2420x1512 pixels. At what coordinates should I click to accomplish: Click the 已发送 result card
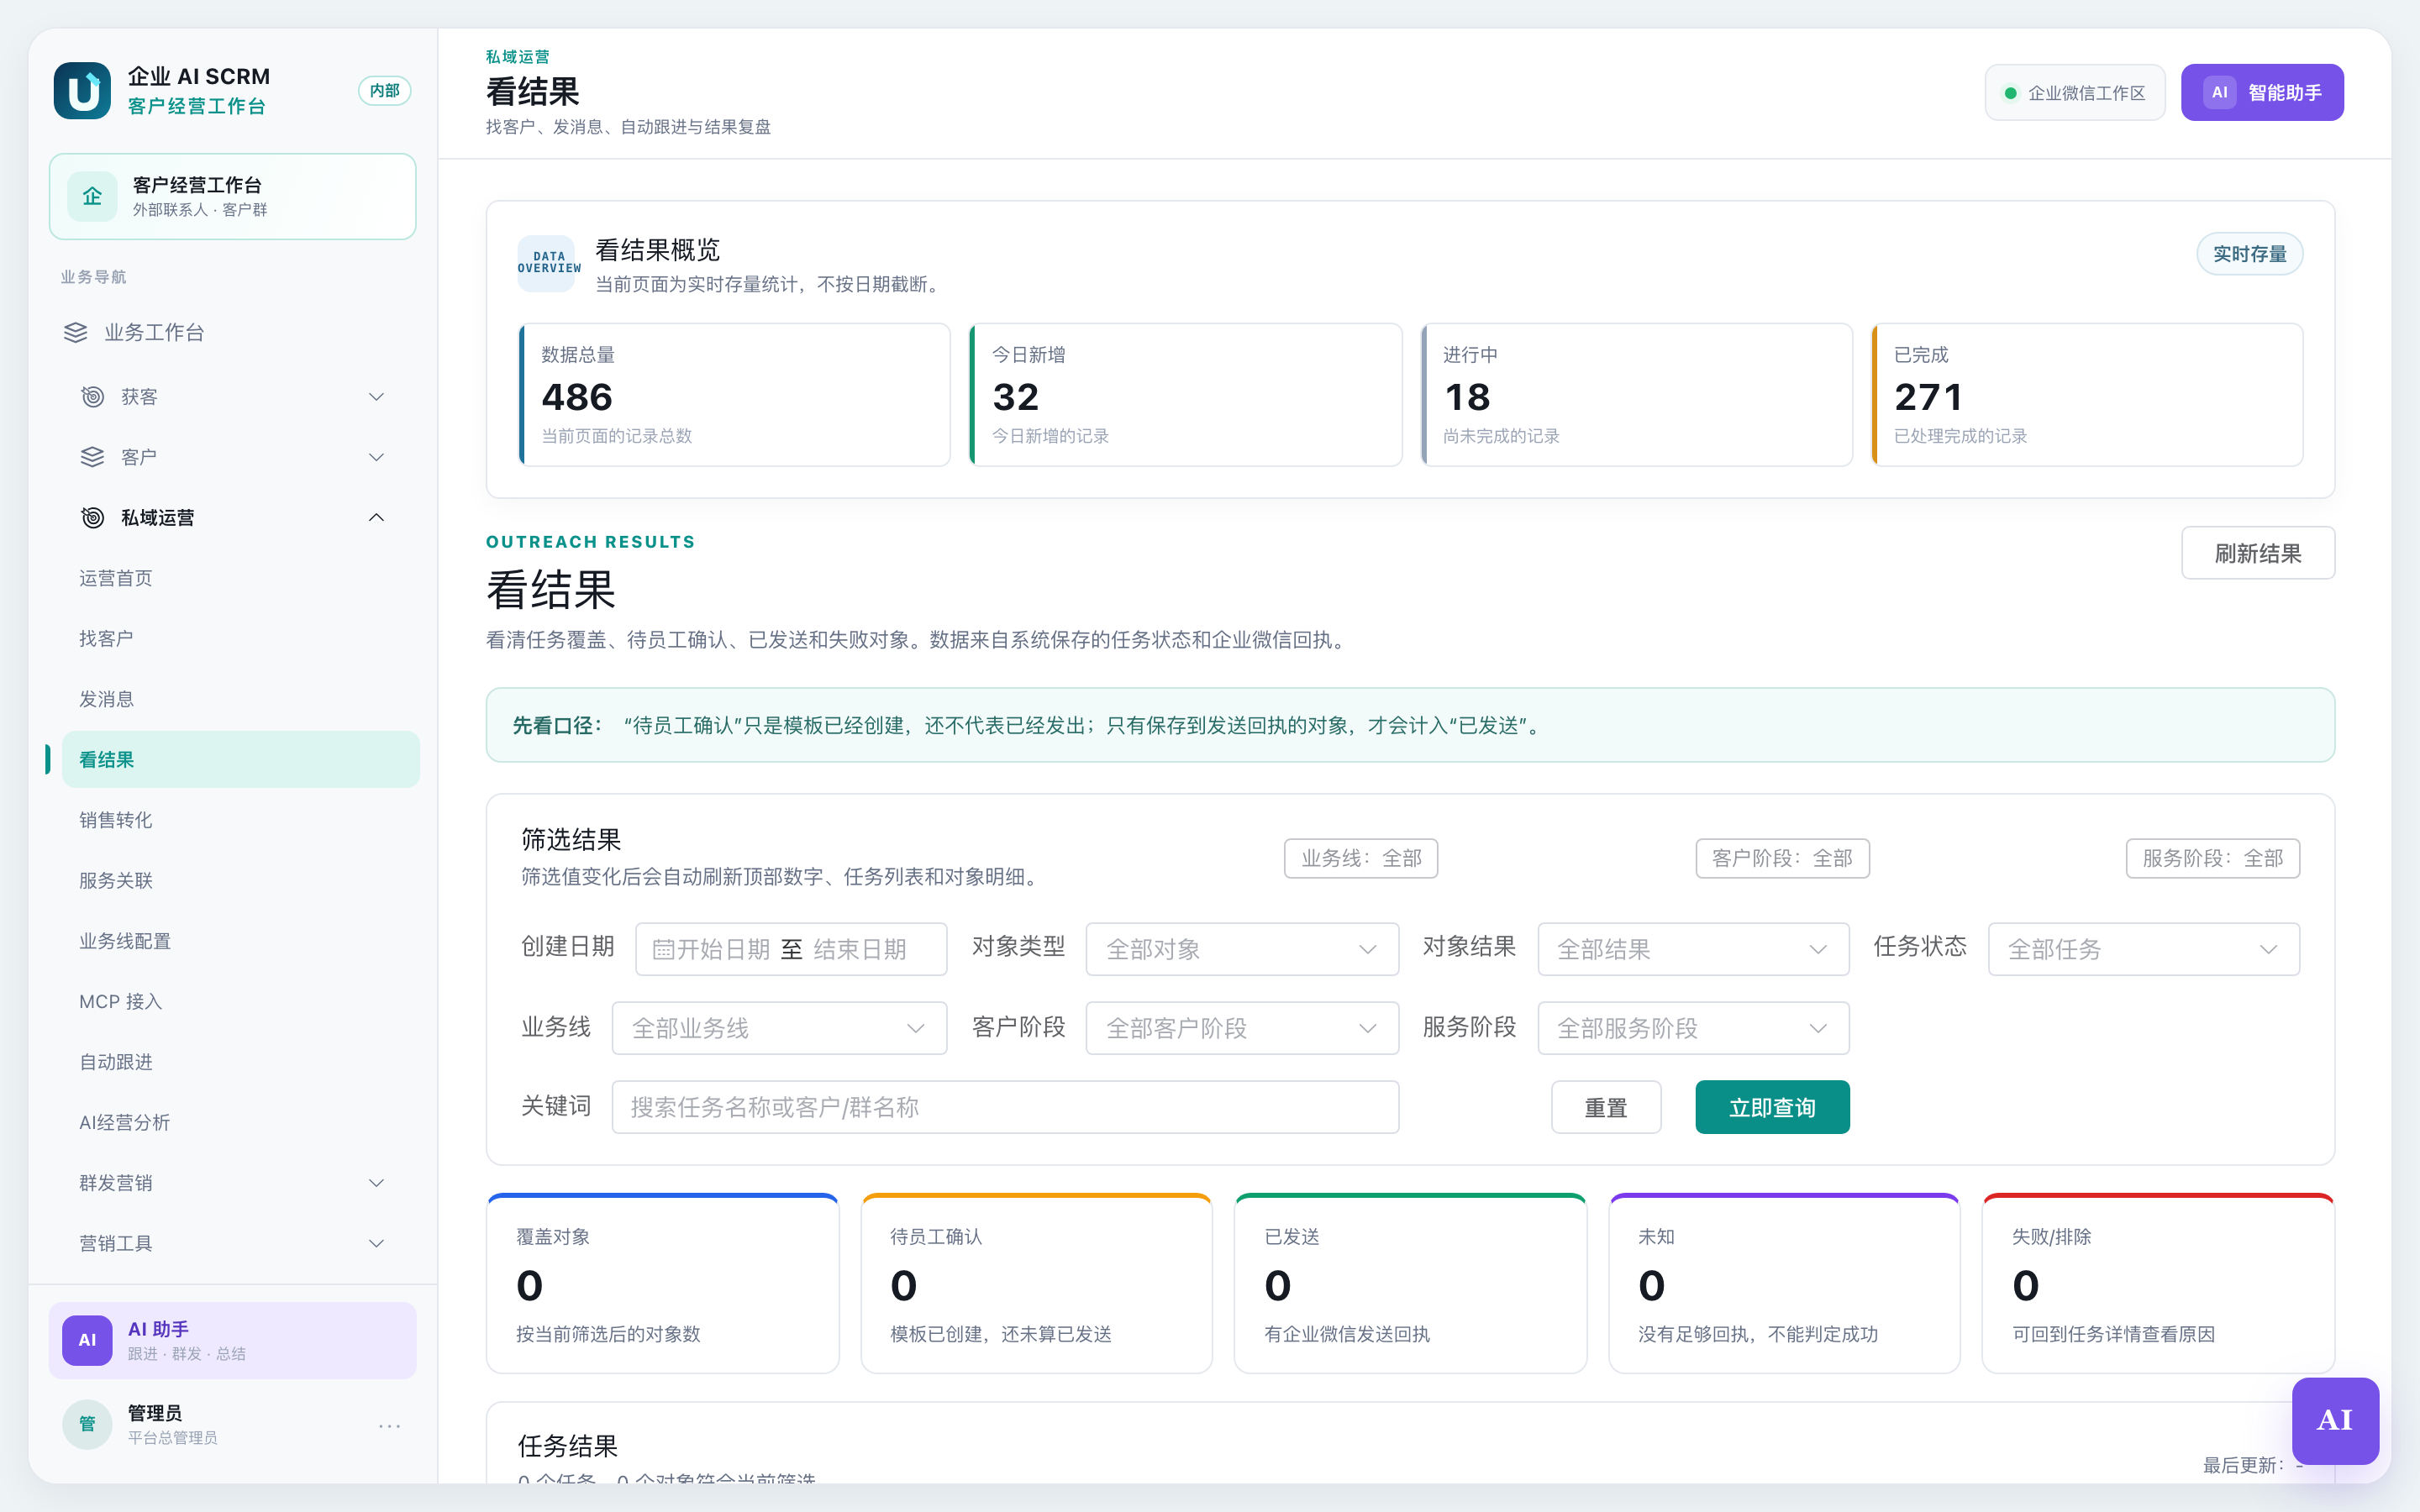tap(1410, 1283)
